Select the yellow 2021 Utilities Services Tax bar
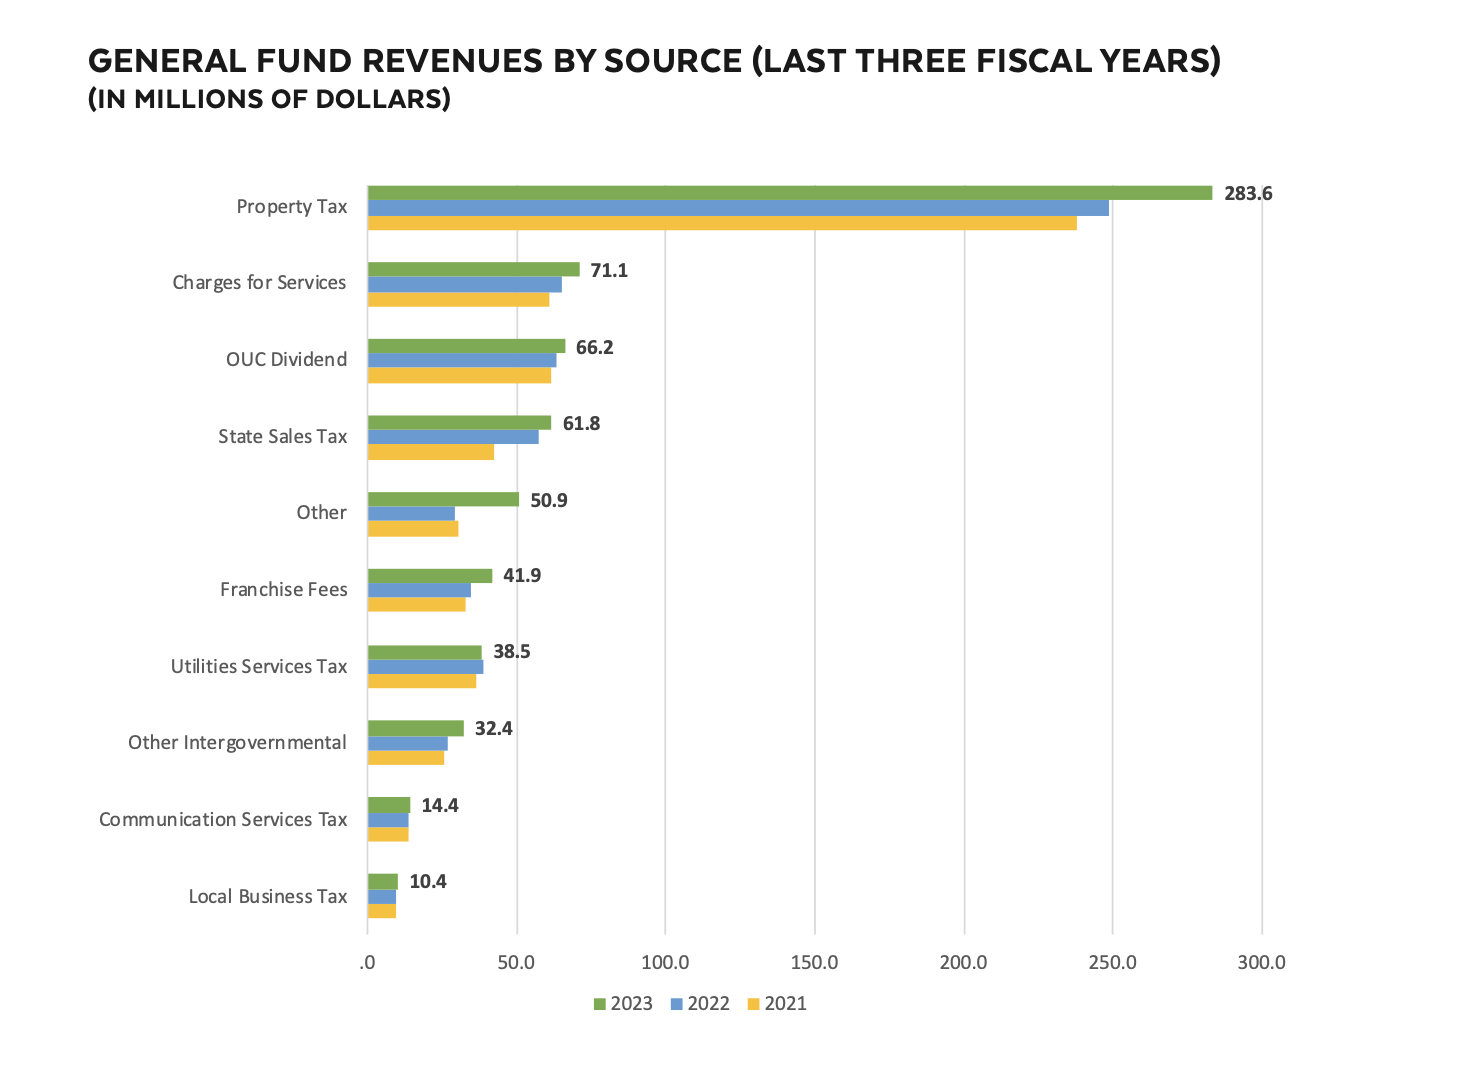 [422, 681]
